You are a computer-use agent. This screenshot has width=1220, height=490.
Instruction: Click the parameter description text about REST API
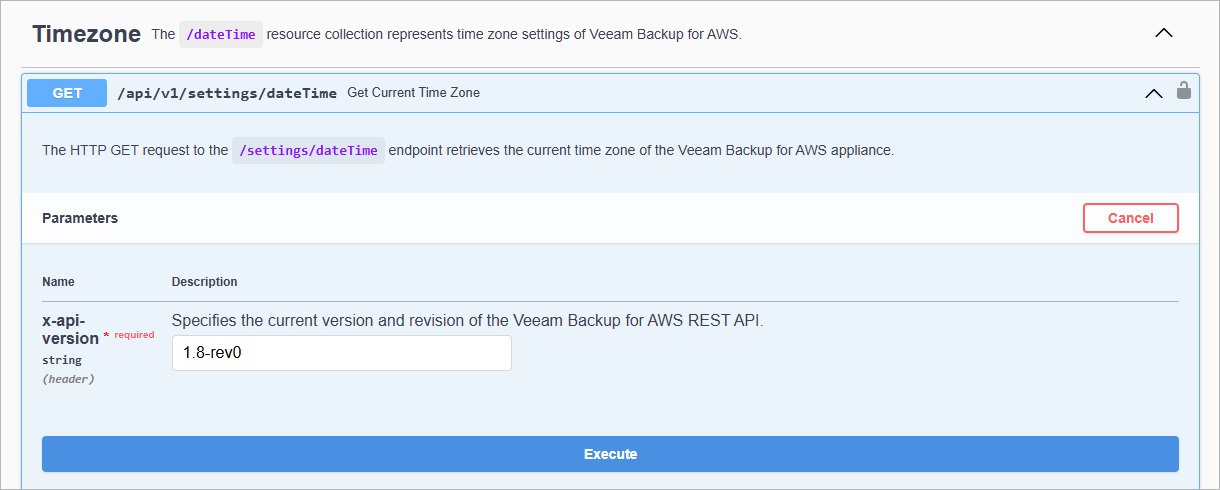coord(467,321)
